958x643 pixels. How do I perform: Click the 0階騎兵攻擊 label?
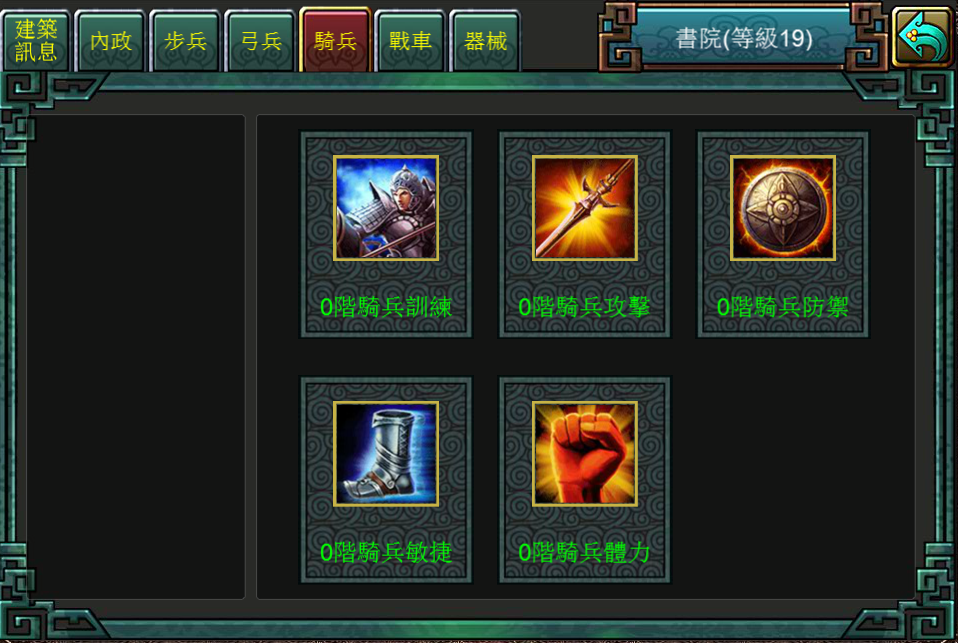(584, 307)
